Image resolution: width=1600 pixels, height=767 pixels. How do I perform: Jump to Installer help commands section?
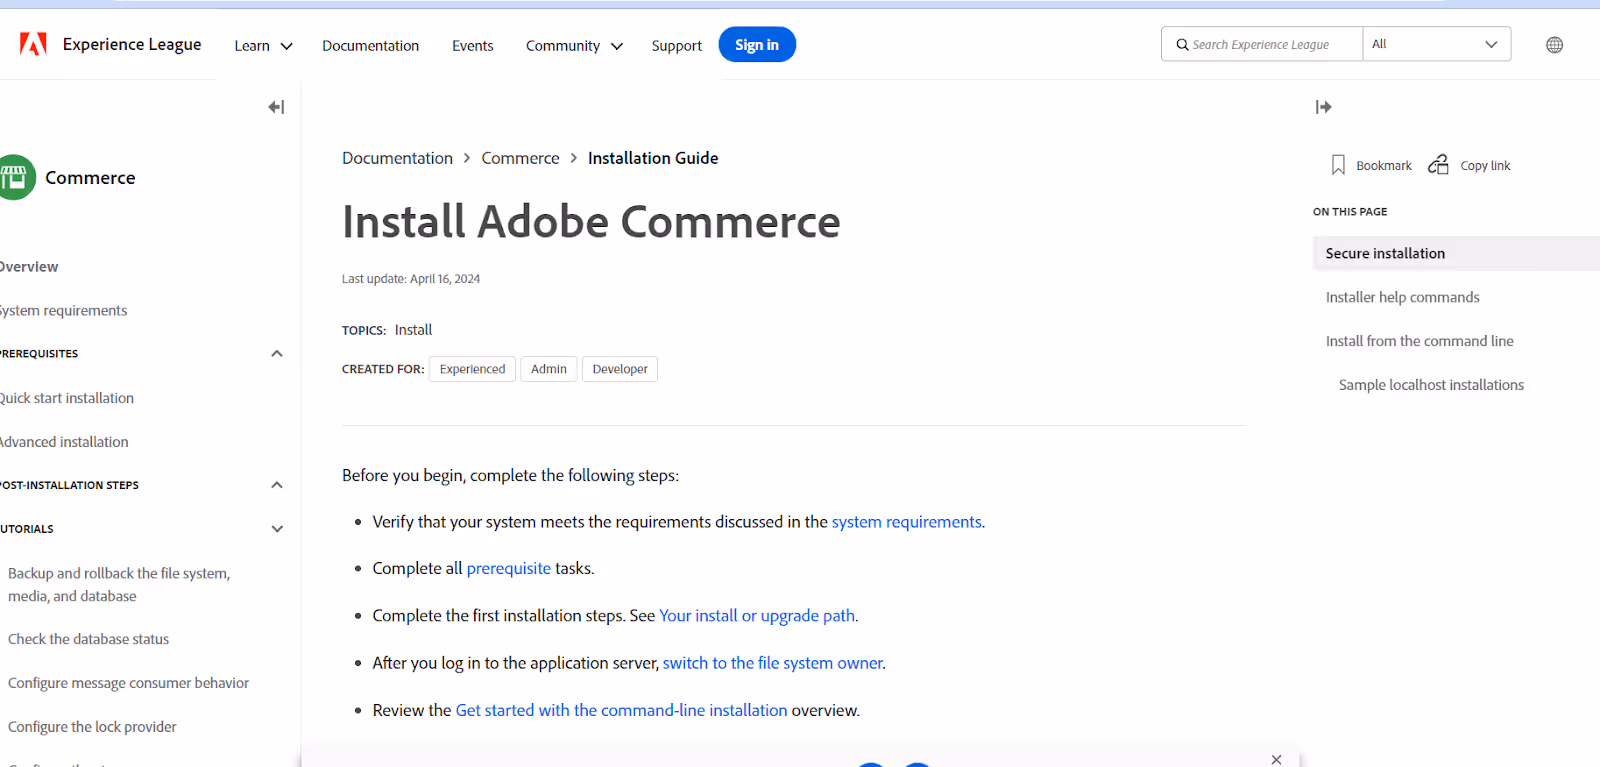1402,297
